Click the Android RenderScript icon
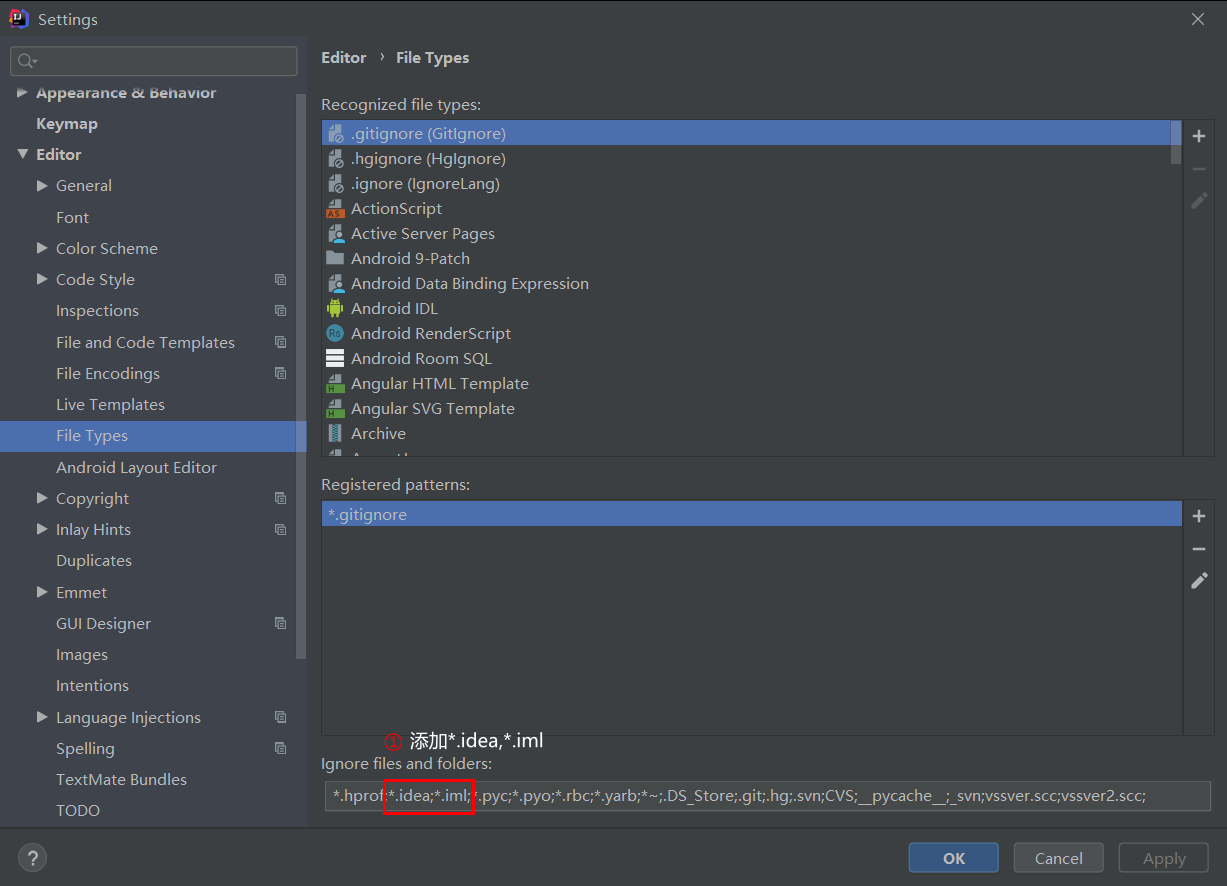This screenshot has width=1227, height=886. click(x=335, y=333)
